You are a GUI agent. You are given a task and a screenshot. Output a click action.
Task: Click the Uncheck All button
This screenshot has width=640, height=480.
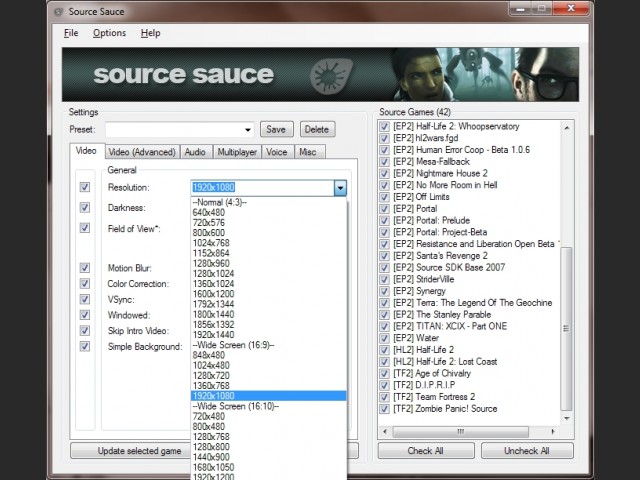click(x=527, y=451)
